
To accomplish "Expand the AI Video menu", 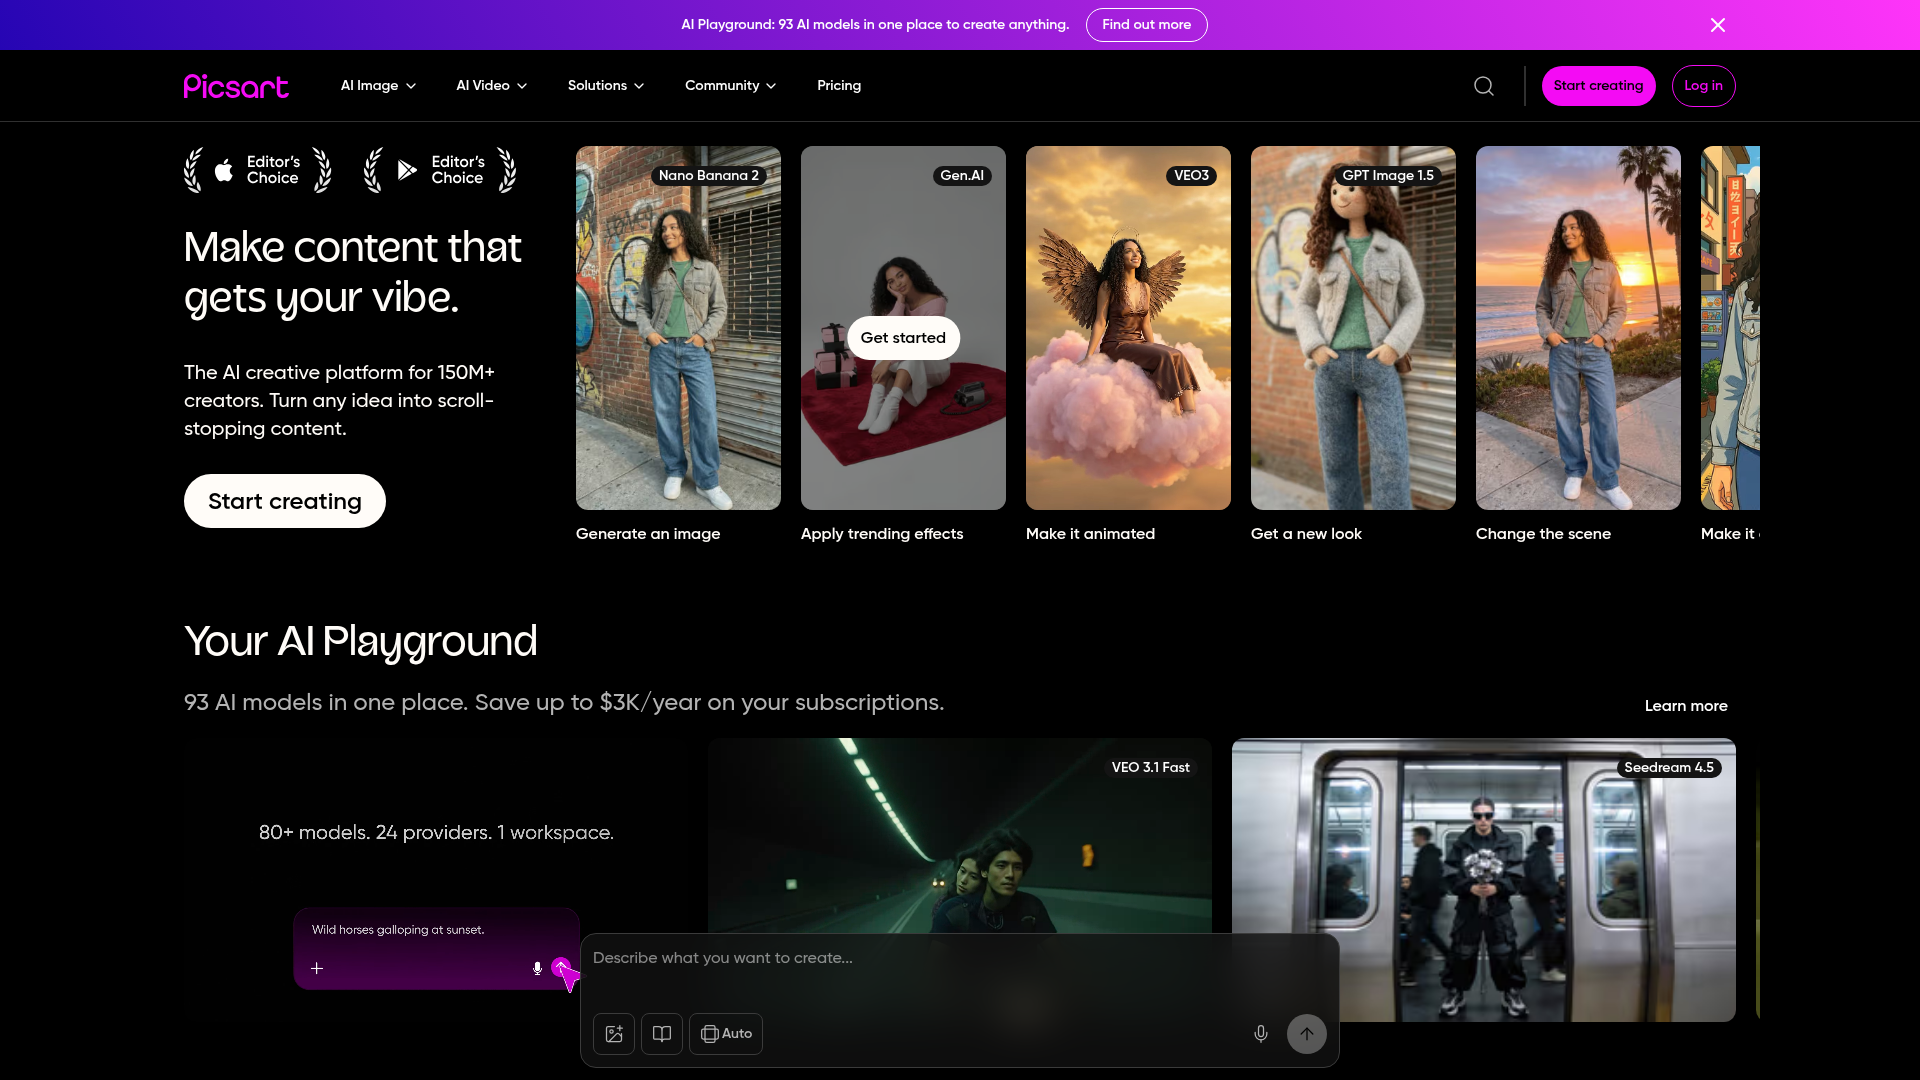I will click(490, 86).
